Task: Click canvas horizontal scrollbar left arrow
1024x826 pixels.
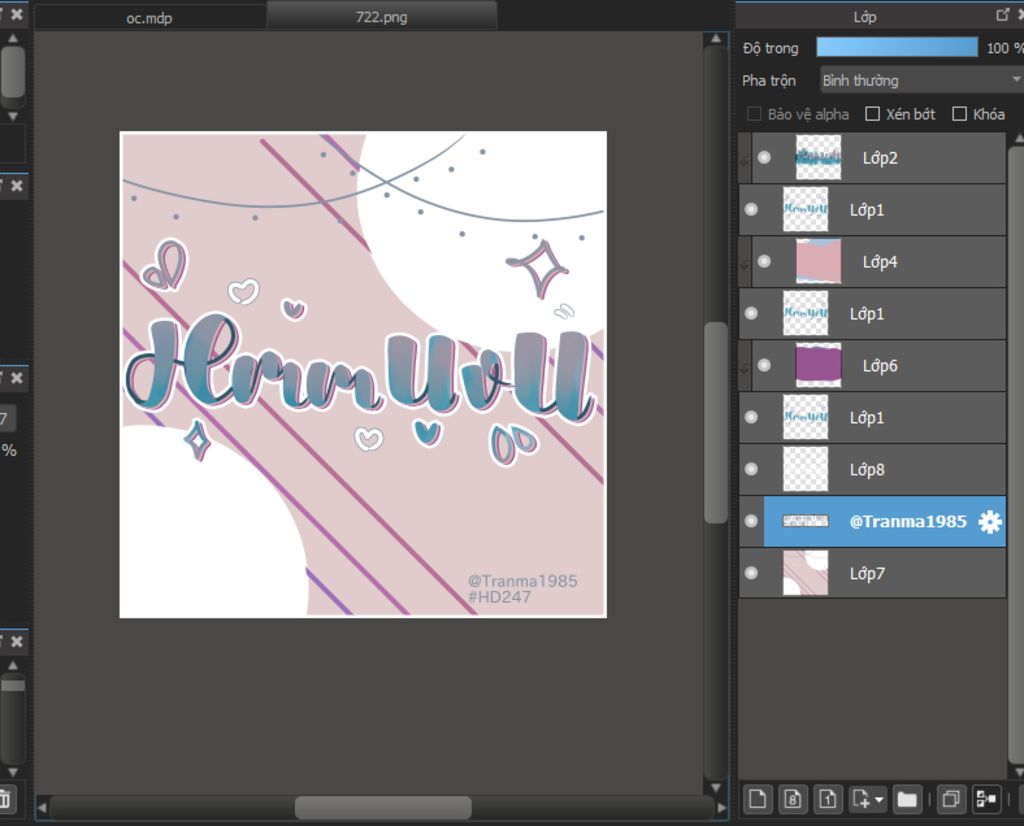Action: [x=42, y=808]
